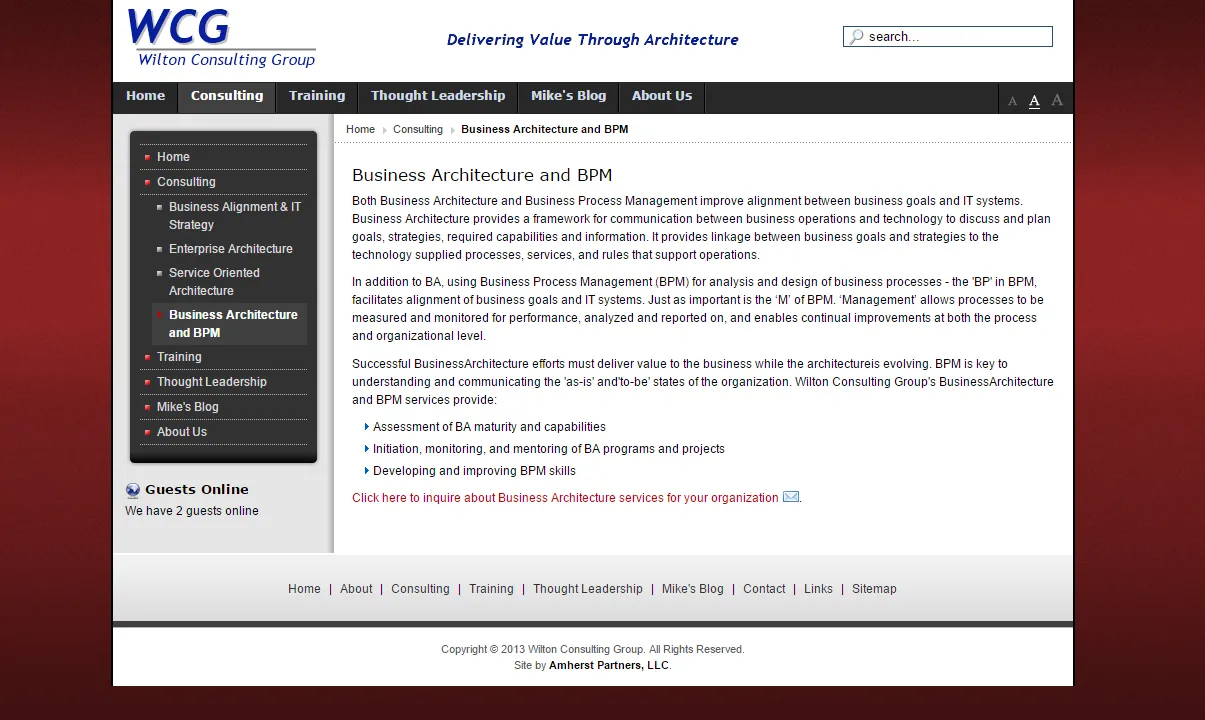Click Mike's Blog in the footer links
Image resolution: width=1205 pixels, height=720 pixels.
pyautogui.click(x=693, y=589)
